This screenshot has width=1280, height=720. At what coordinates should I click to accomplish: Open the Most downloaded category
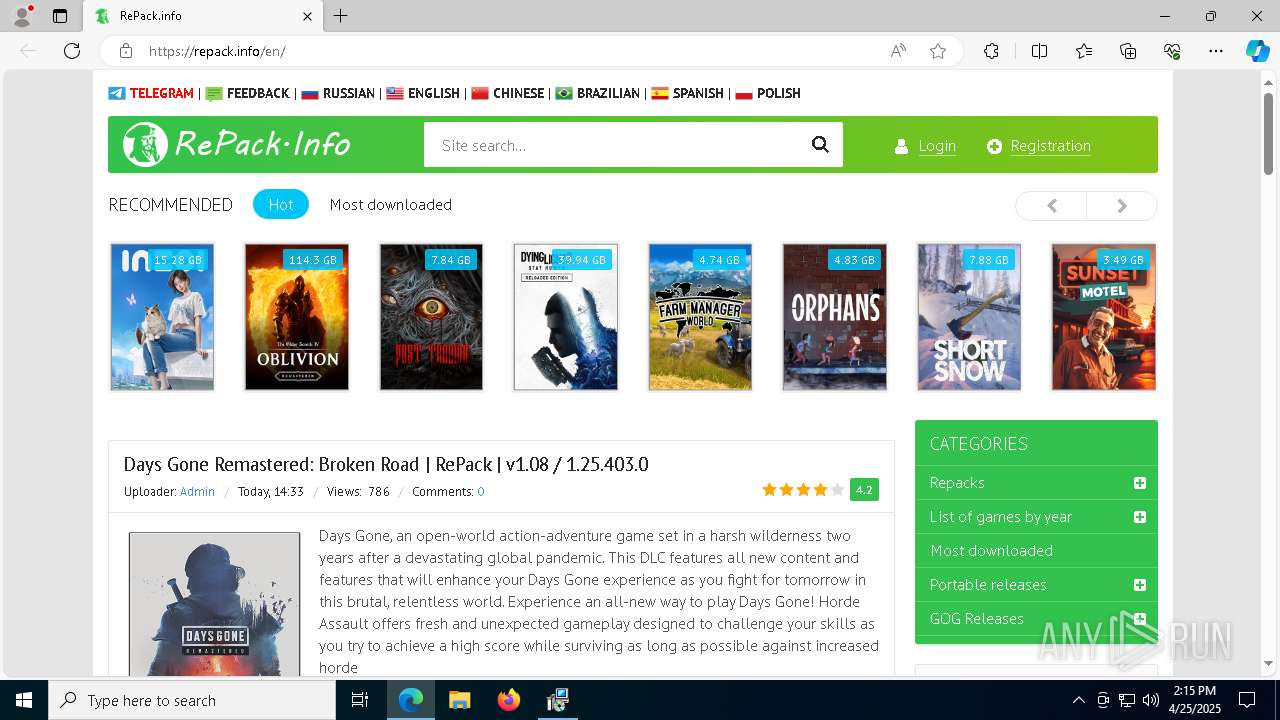point(991,551)
